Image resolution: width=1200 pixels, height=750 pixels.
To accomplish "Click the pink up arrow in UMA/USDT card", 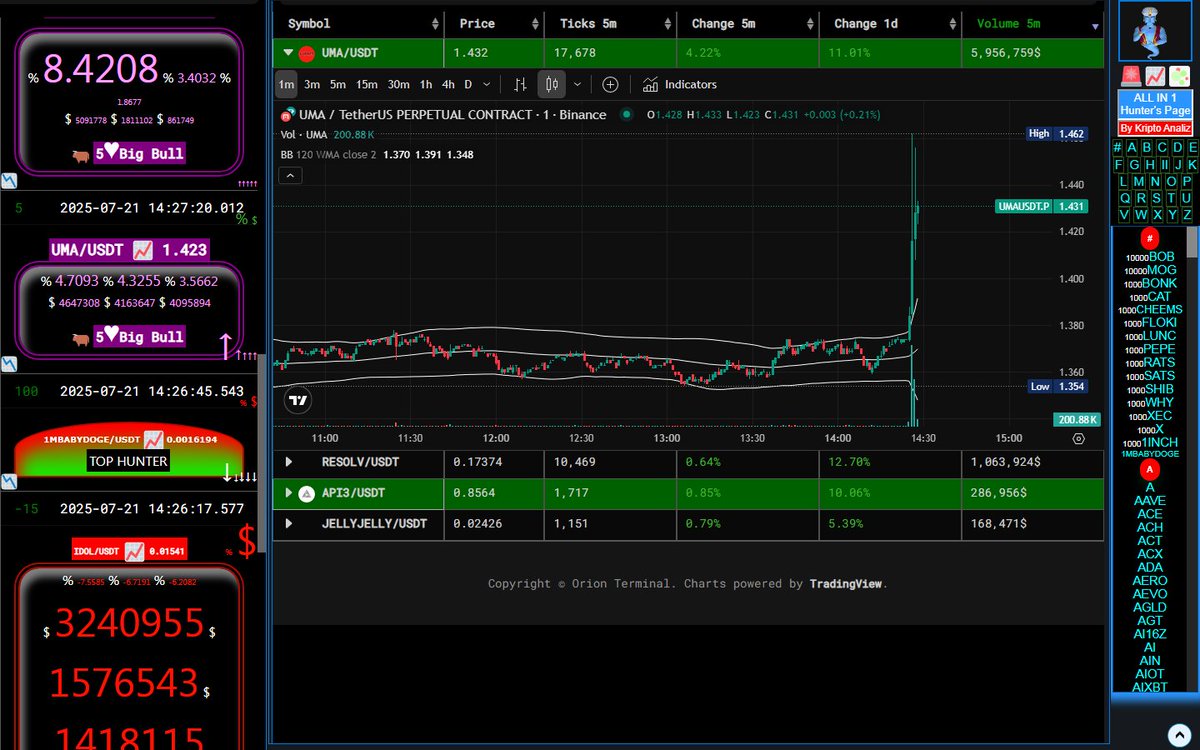I will click(227, 345).
